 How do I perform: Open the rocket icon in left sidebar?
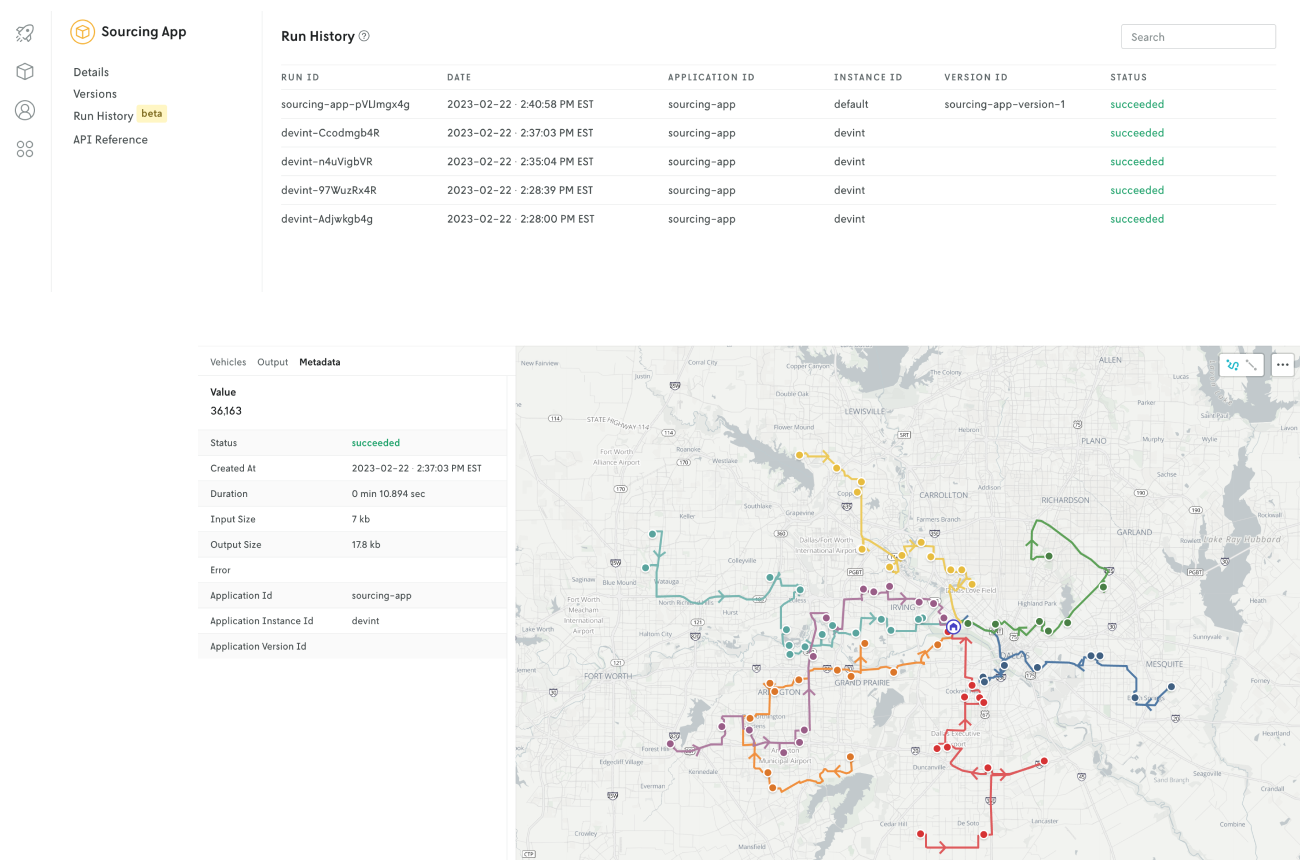point(25,33)
